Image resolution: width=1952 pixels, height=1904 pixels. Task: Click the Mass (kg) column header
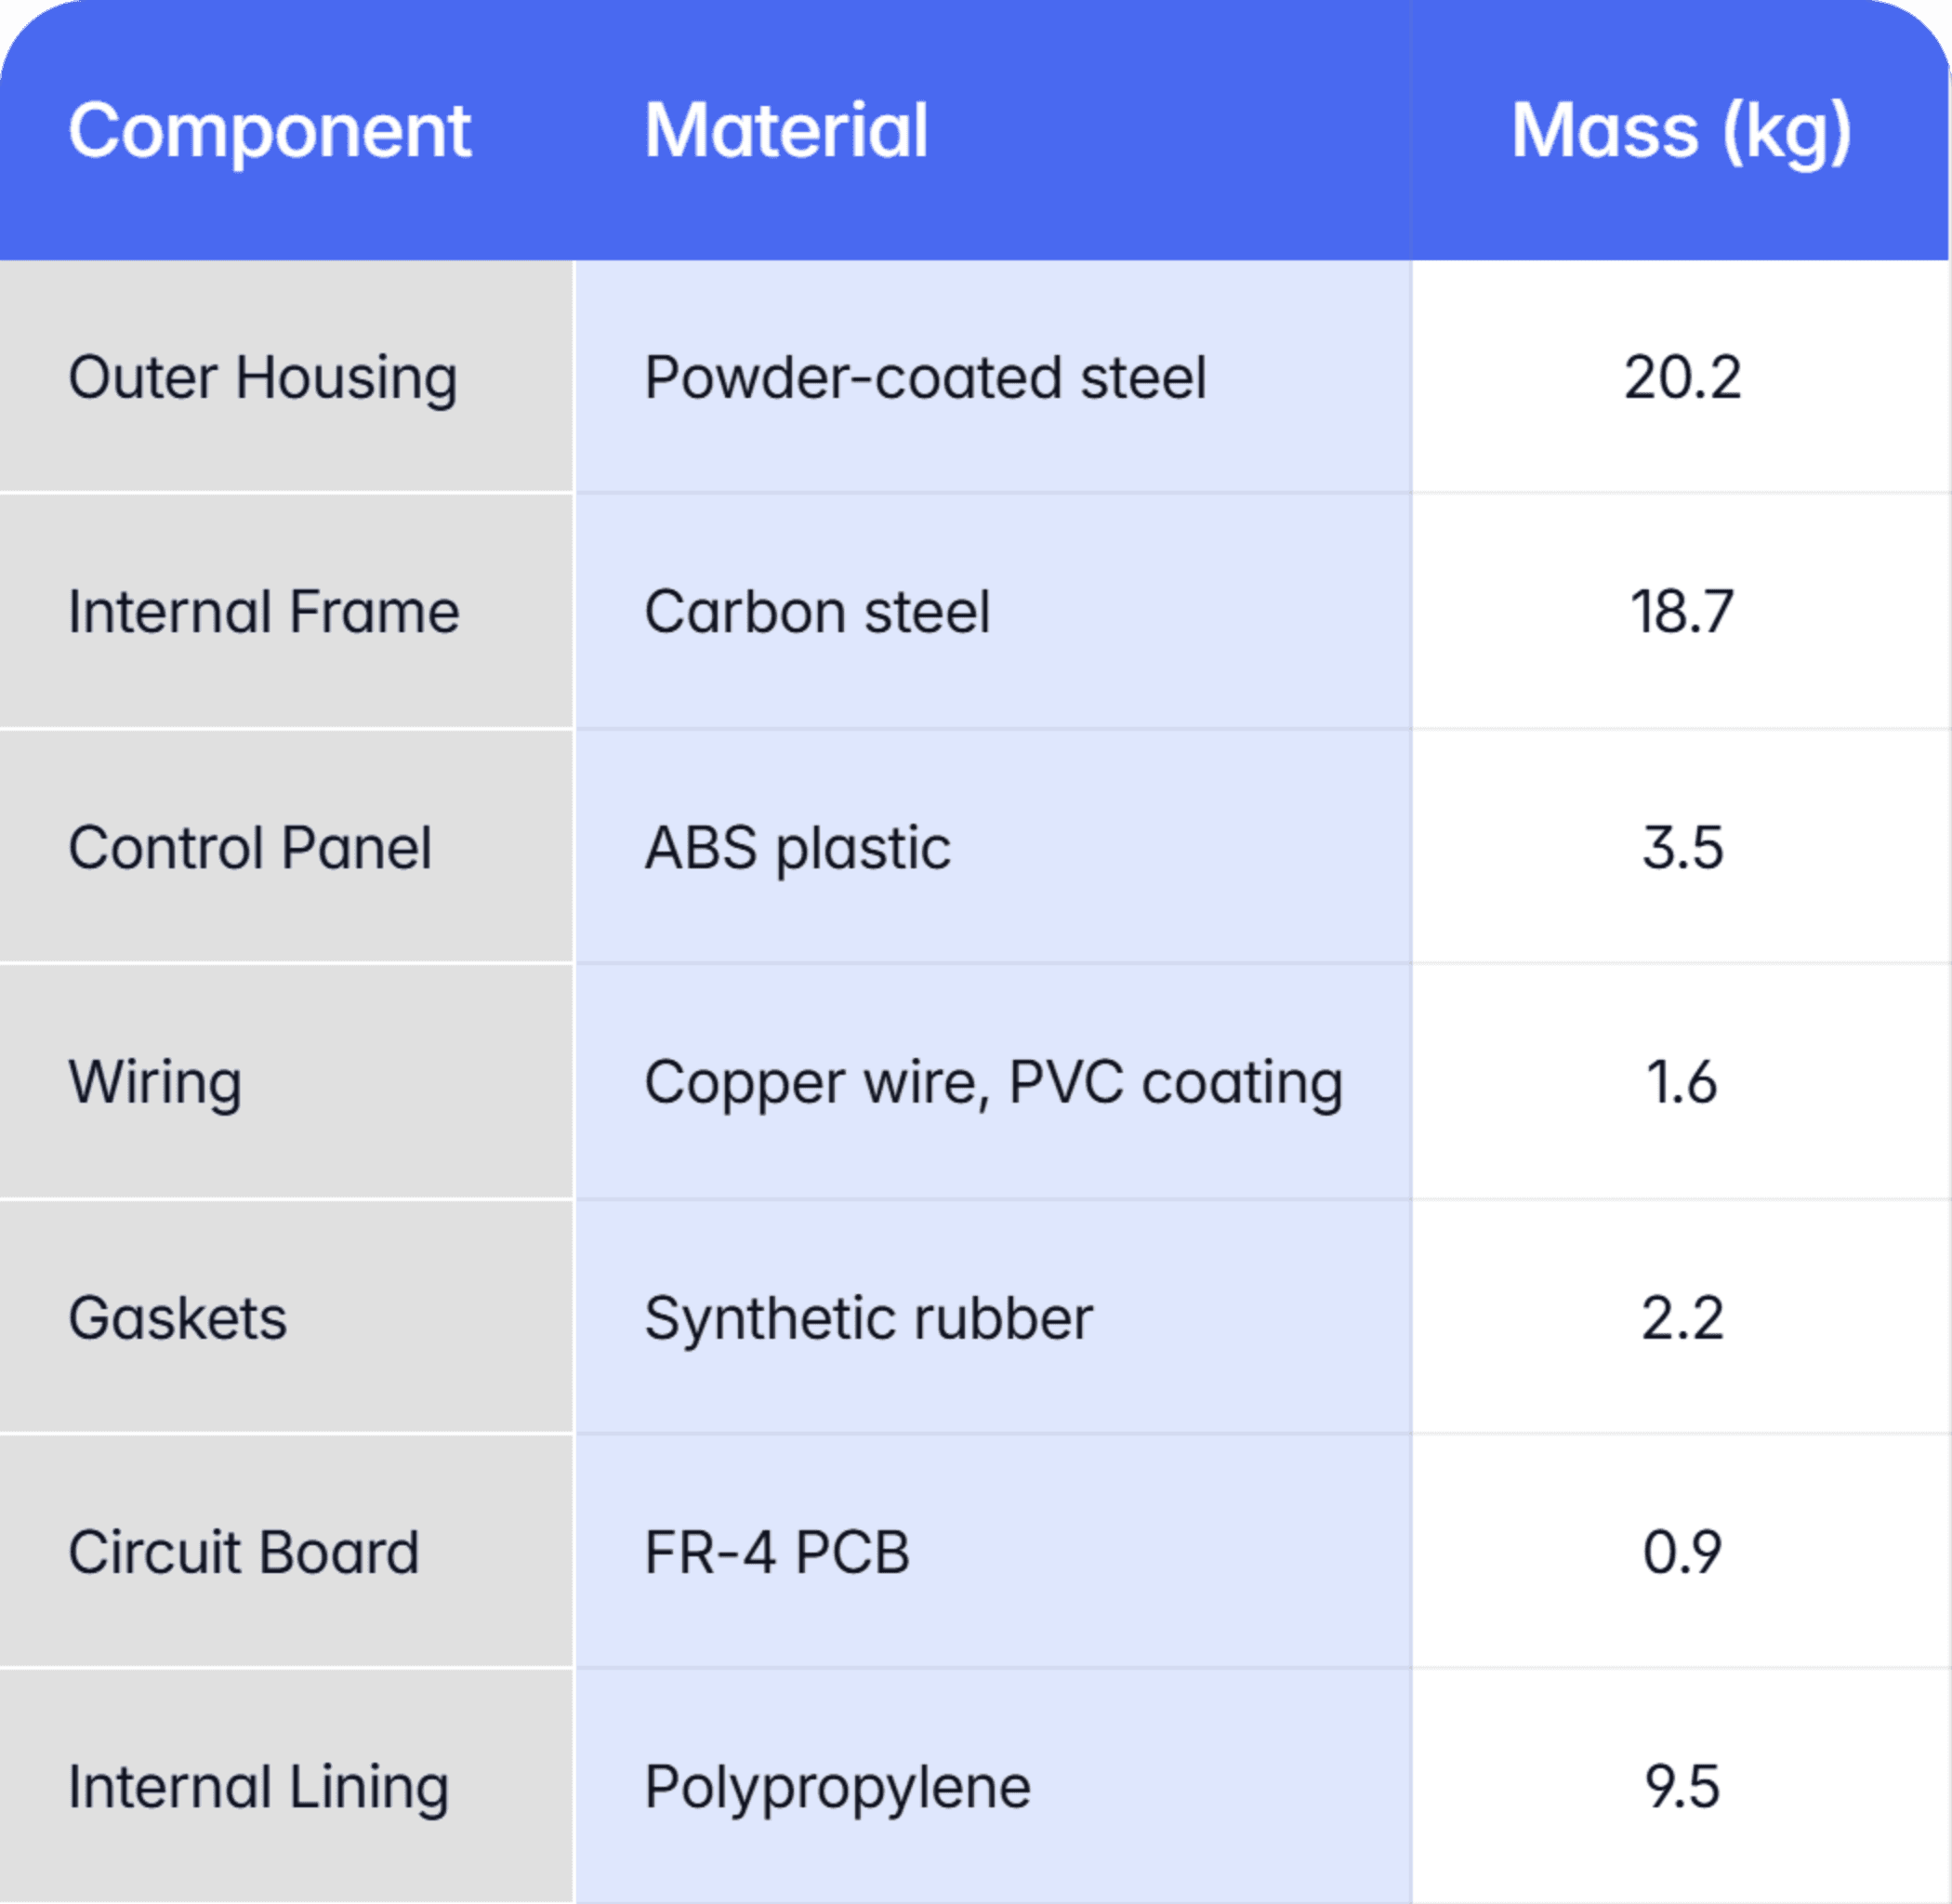coord(1681,131)
